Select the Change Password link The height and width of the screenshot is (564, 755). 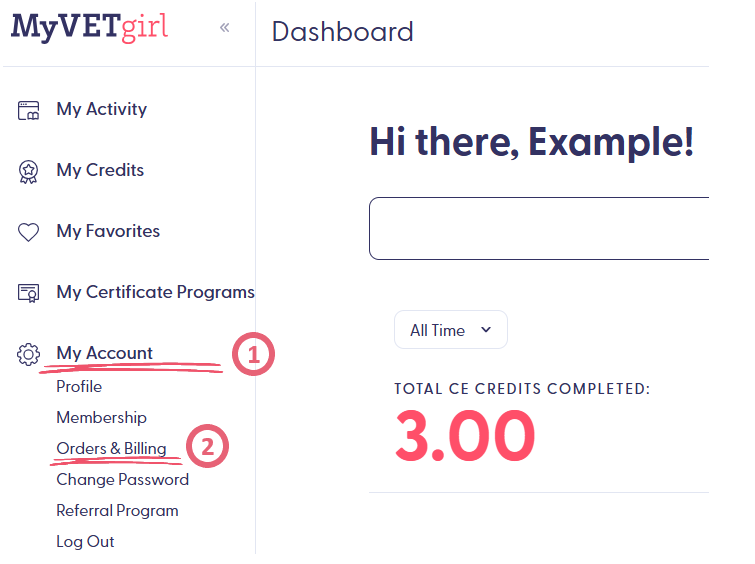[122, 480]
